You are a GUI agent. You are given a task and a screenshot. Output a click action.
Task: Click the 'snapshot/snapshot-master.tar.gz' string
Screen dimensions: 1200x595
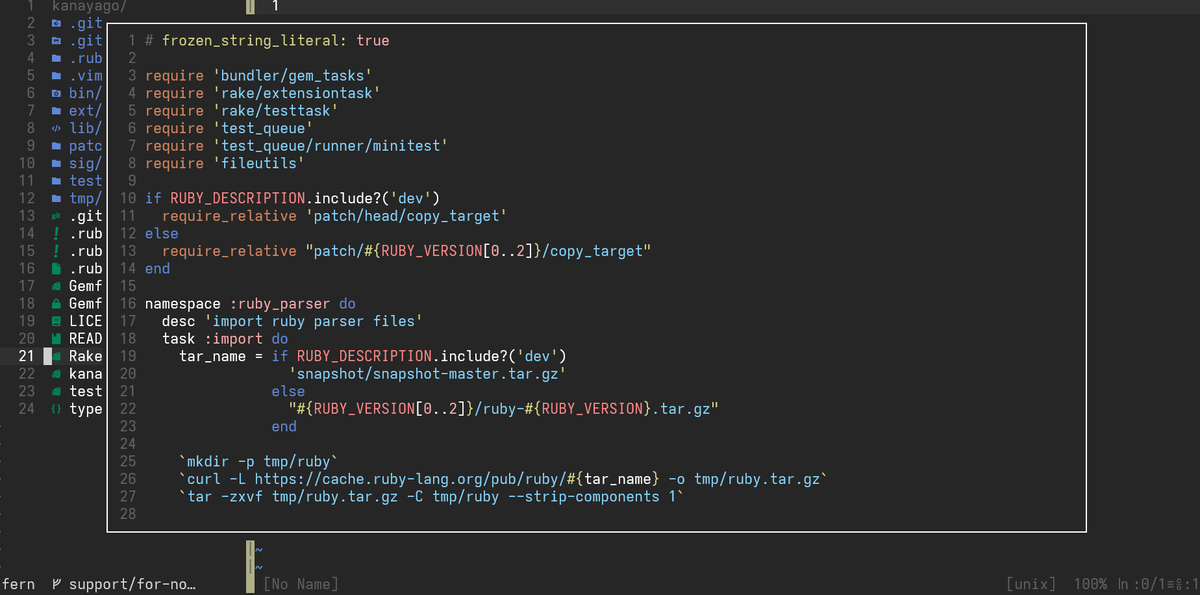click(x=427, y=373)
